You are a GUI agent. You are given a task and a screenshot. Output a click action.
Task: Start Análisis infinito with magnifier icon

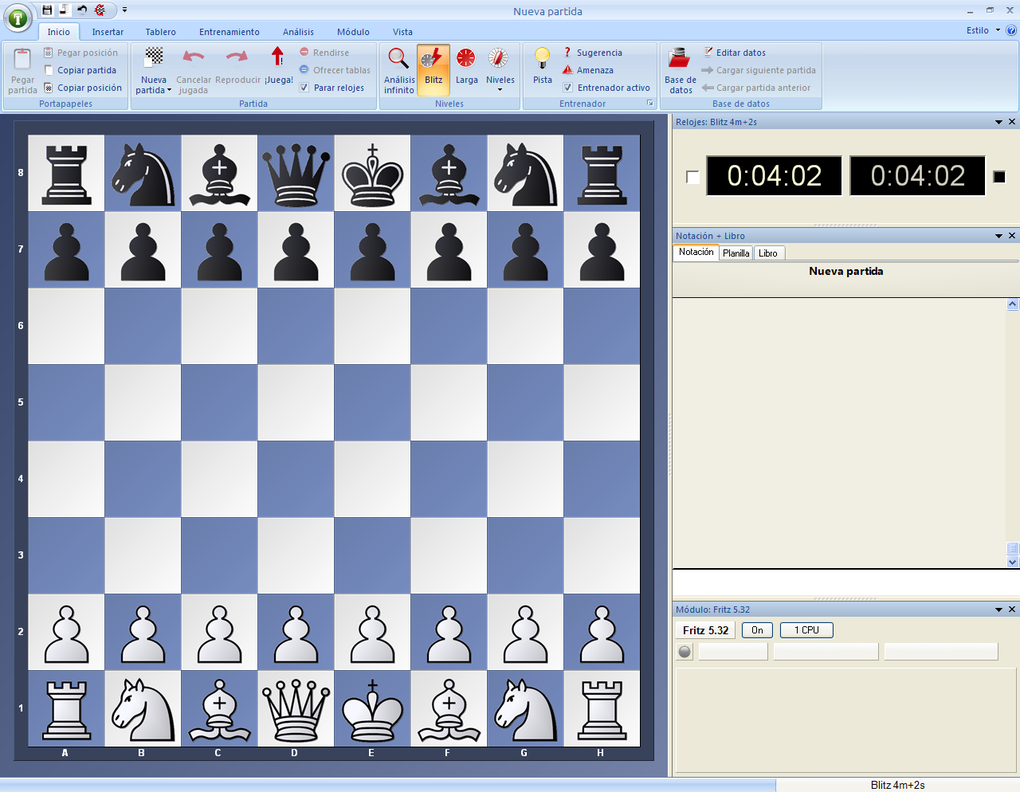pos(398,58)
